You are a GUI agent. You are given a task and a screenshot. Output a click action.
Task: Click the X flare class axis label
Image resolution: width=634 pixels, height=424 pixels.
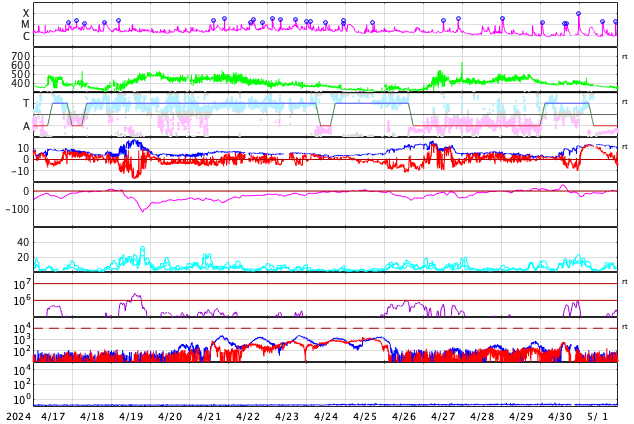click(x=26, y=13)
